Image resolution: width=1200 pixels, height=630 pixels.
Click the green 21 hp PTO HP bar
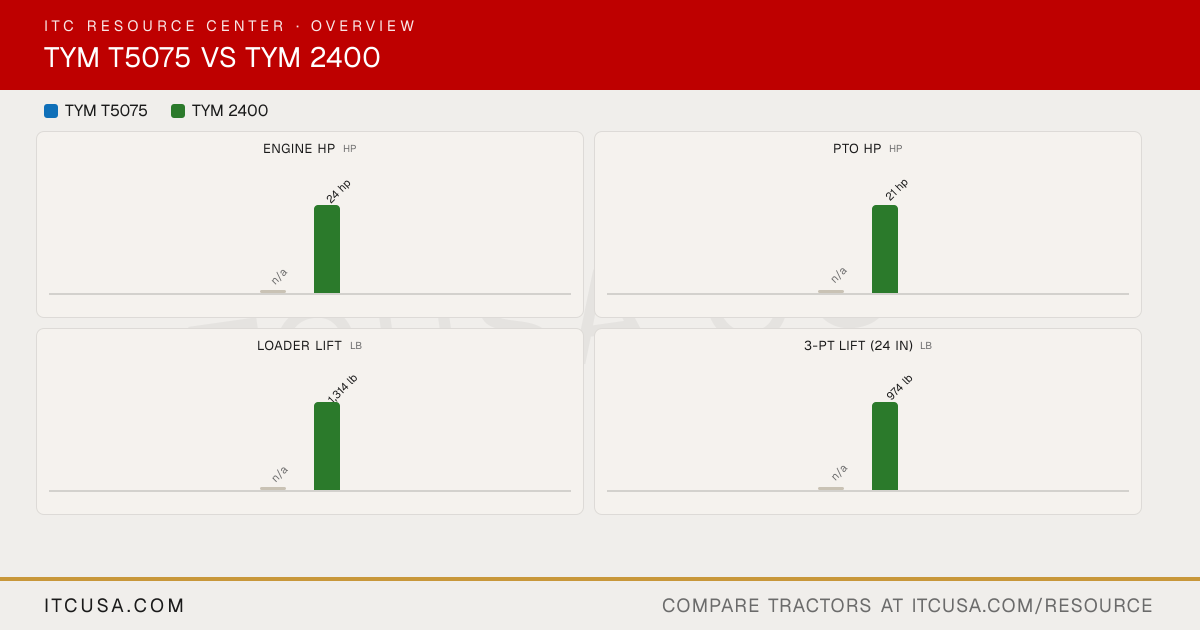pos(885,249)
